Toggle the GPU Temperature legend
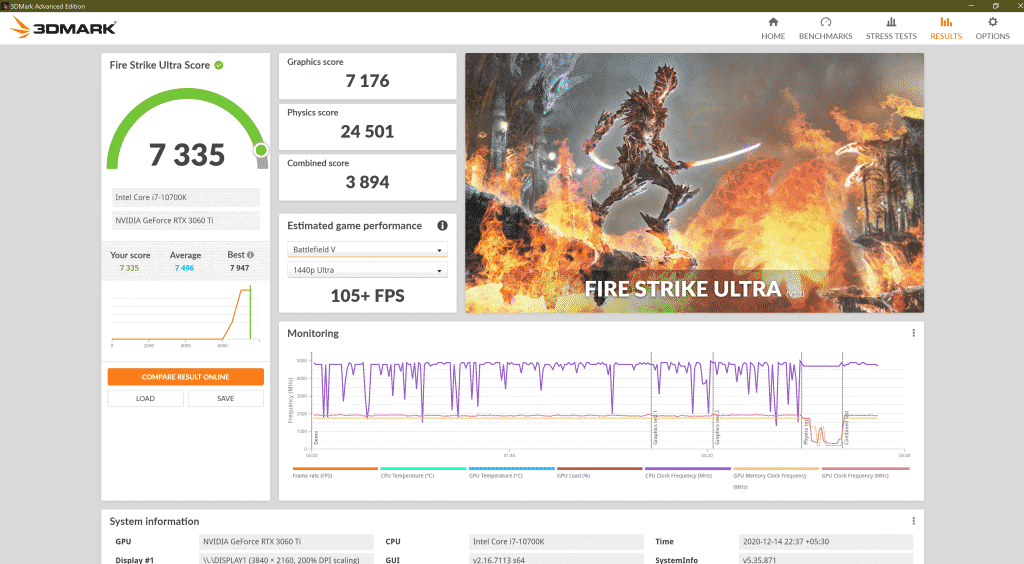Viewport: 1024px width, 564px height. pyautogui.click(x=511, y=472)
